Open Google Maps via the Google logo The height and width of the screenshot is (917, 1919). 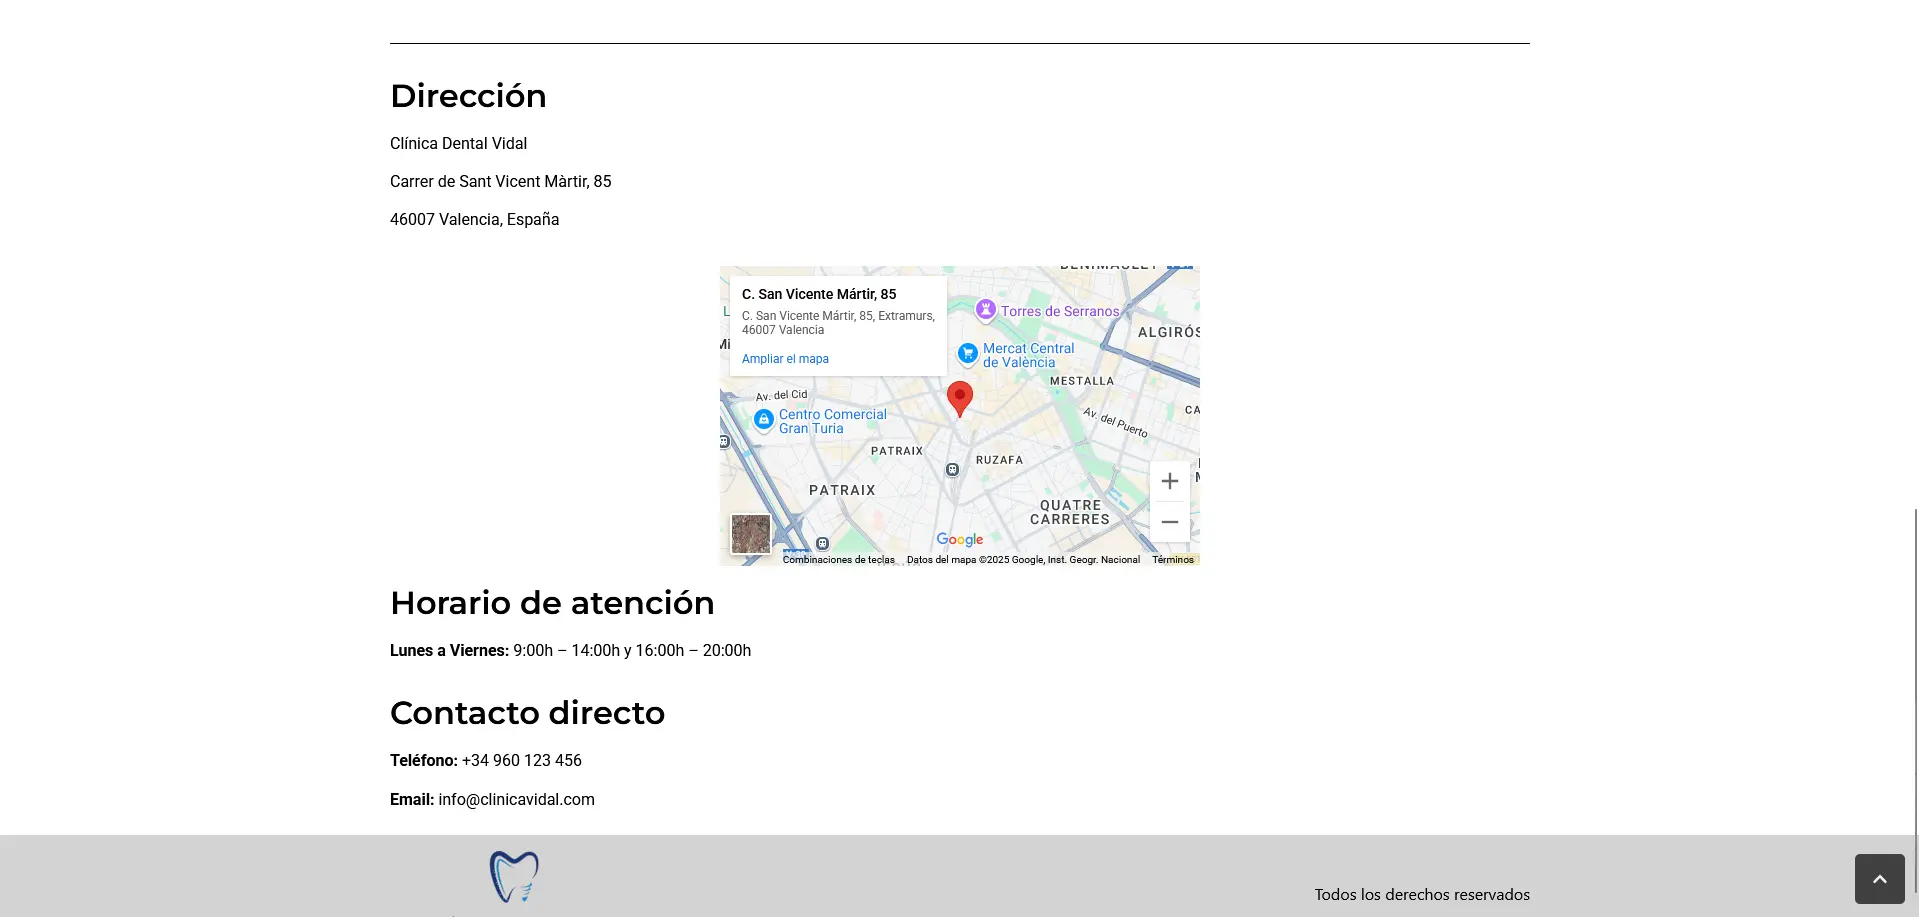tap(959, 539)
